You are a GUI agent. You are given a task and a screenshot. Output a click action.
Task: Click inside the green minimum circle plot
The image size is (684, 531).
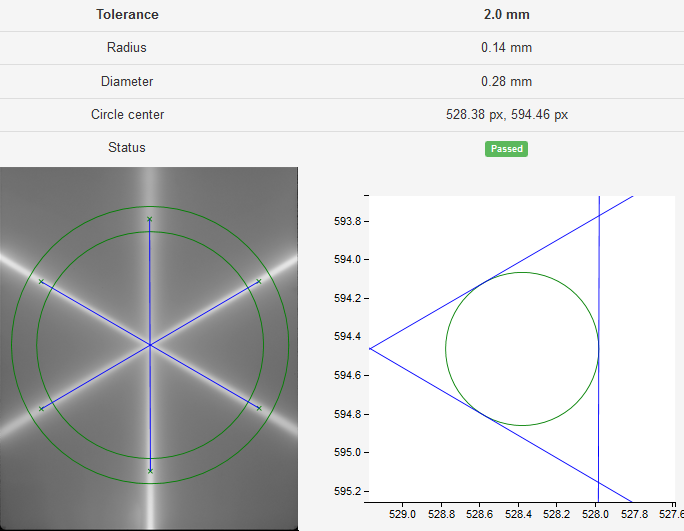click(x=522, y=349)
